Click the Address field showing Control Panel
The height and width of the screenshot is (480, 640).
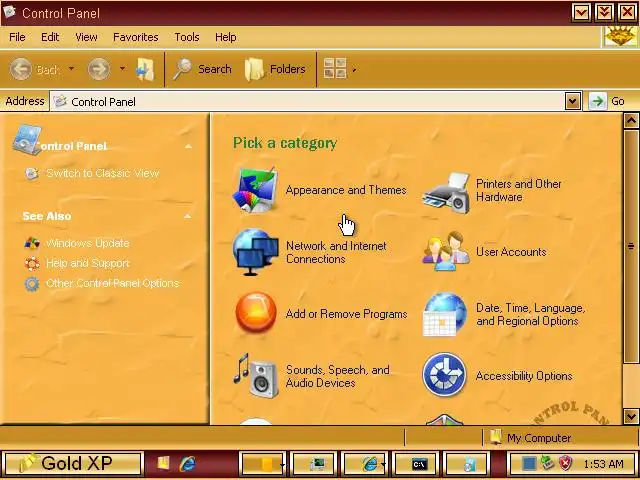[307, 102]
